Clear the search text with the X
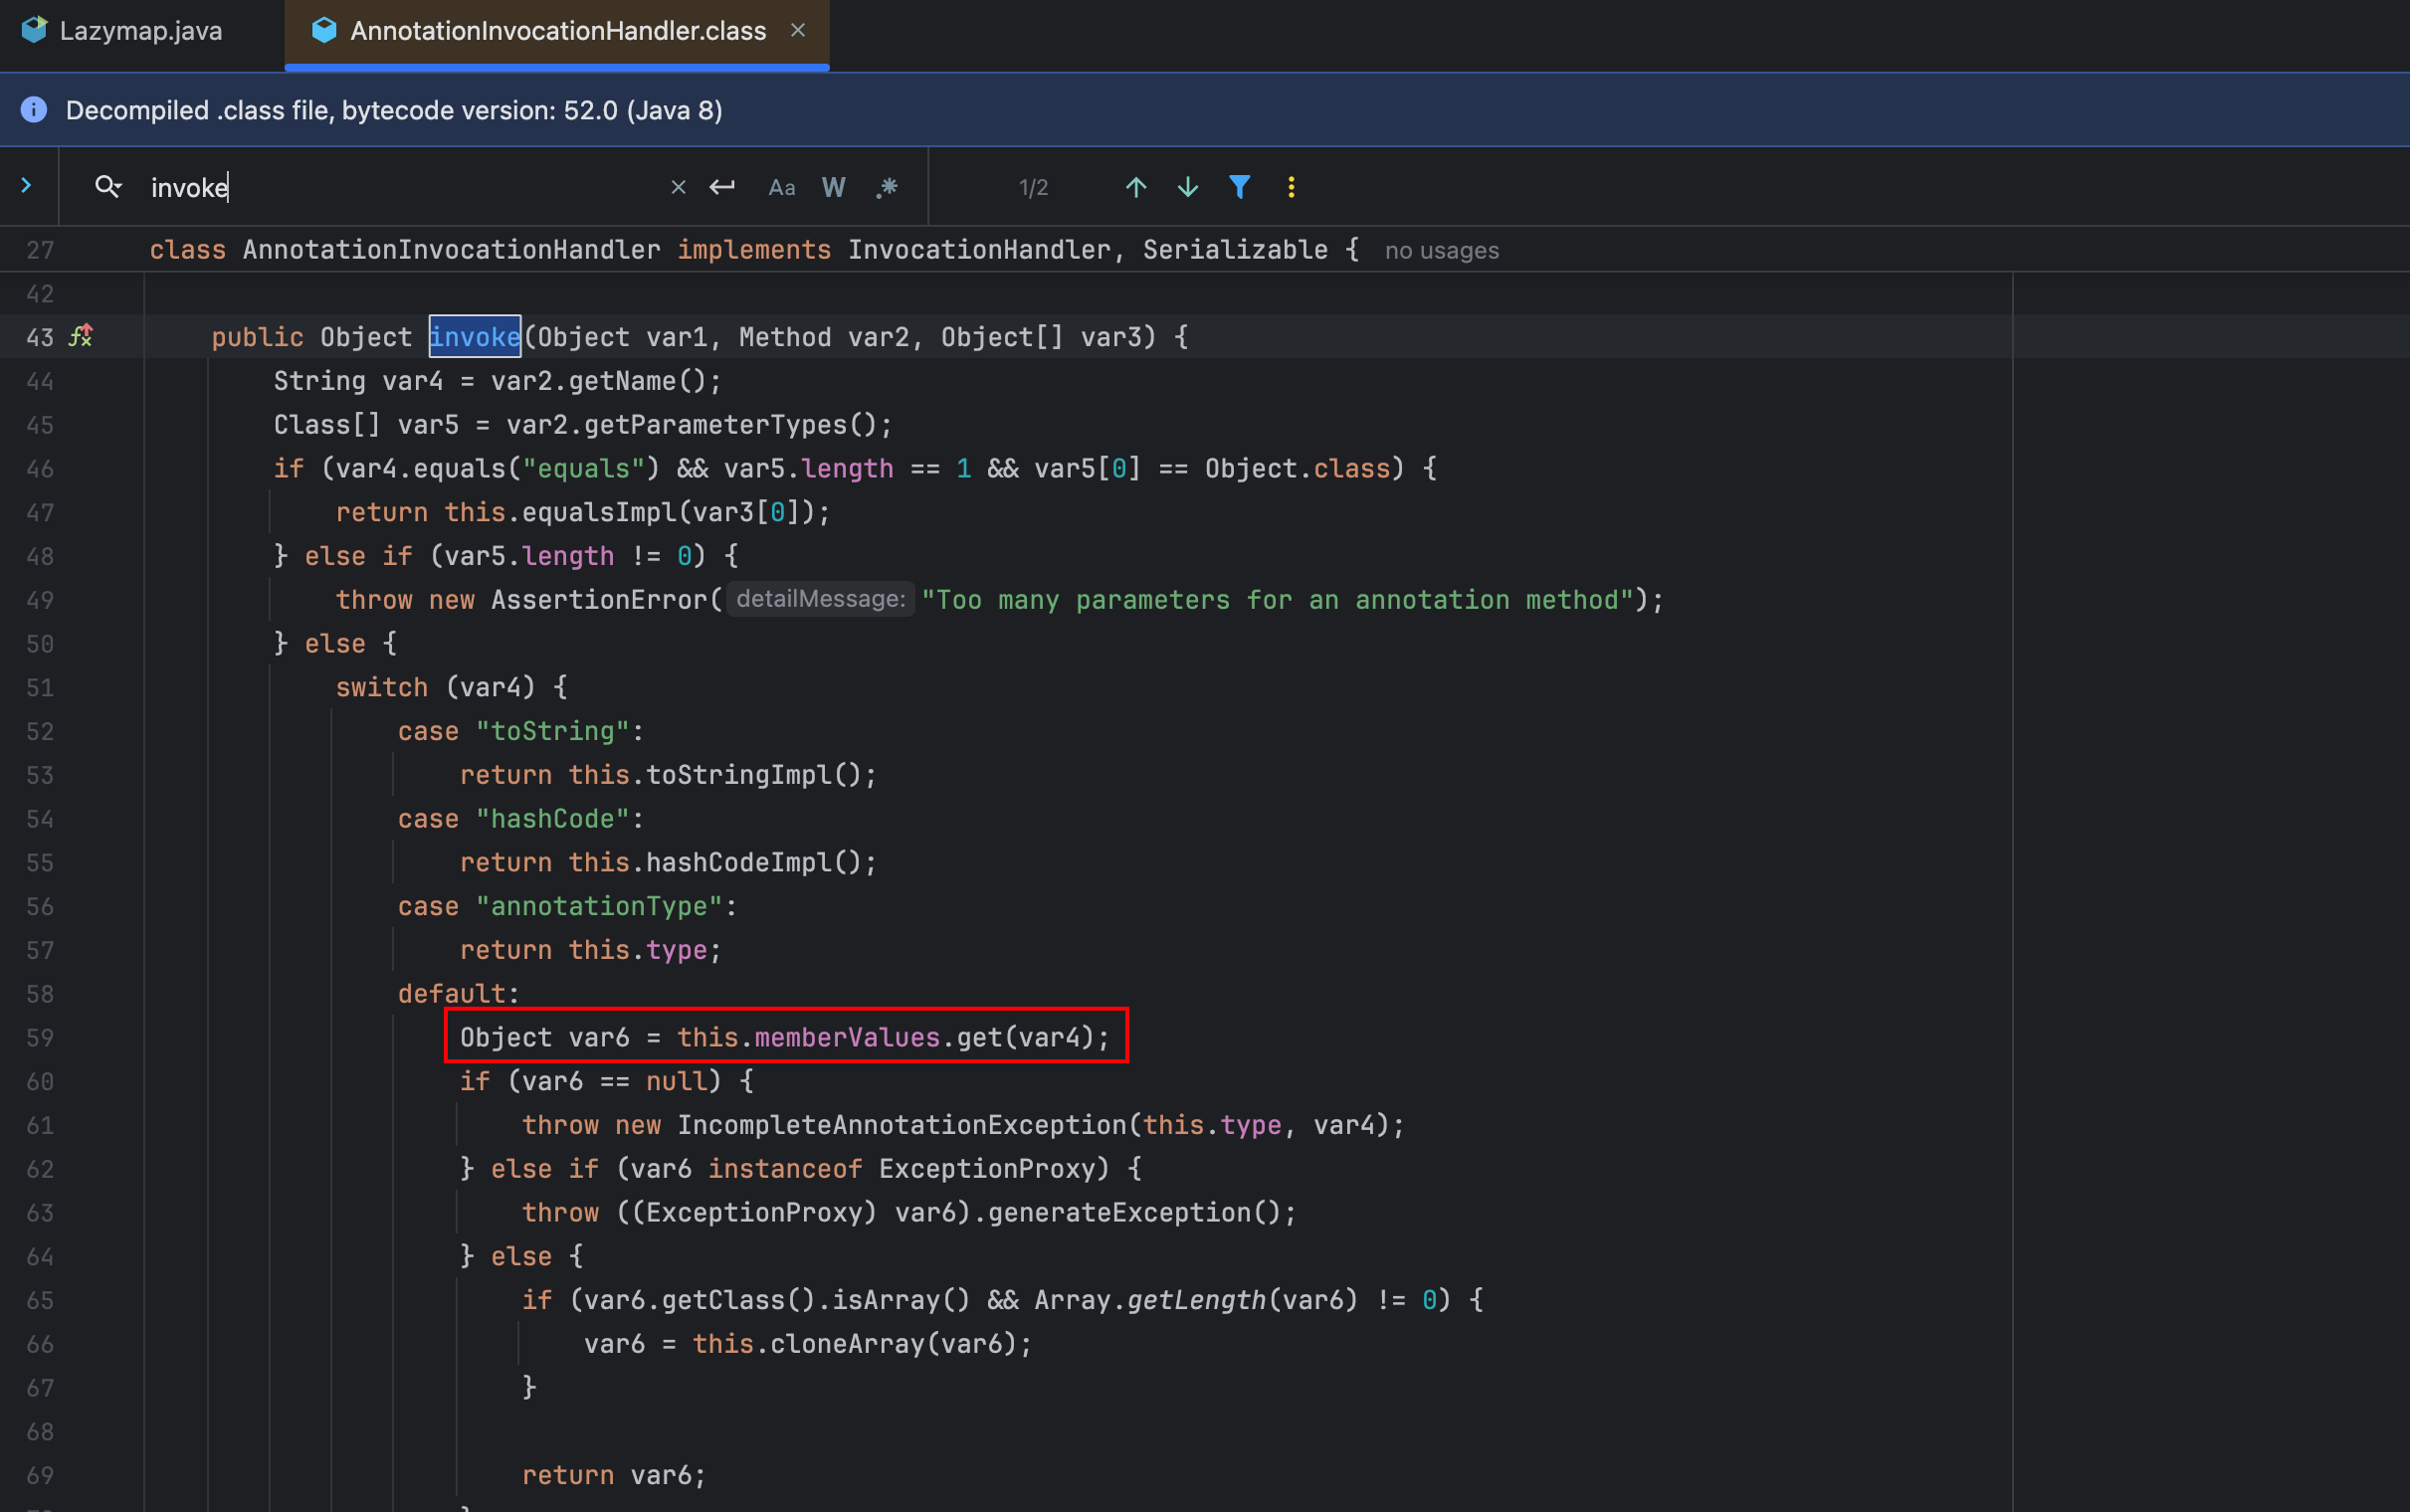Screen dimensions: 2410x1512 pos(678,187)
